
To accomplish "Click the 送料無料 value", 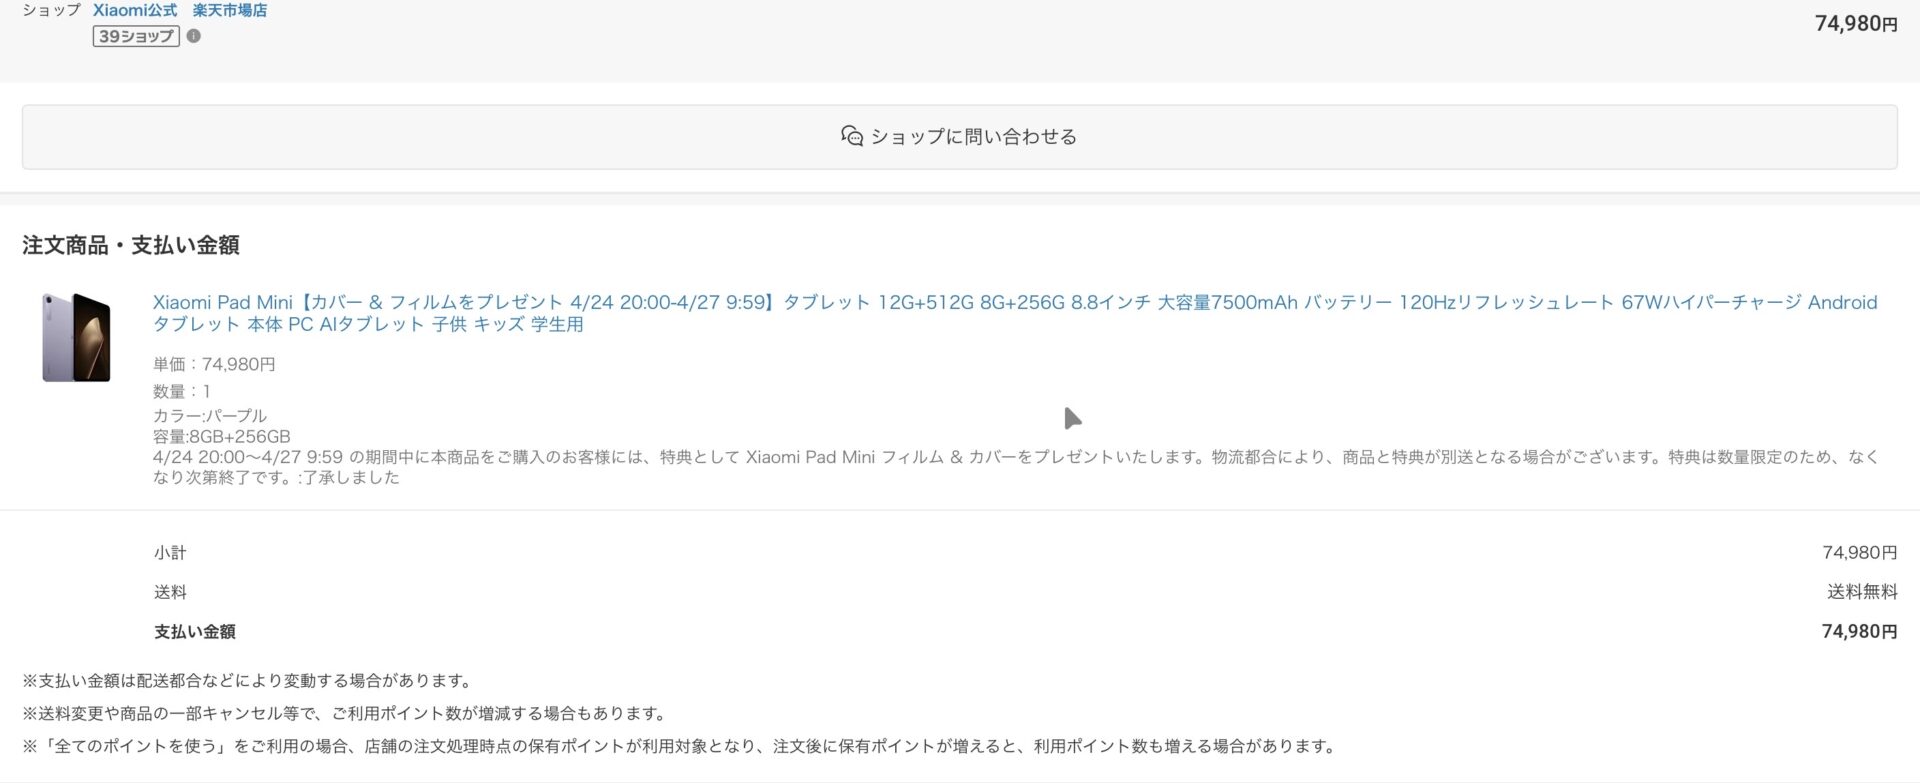I will [1862, 593].
